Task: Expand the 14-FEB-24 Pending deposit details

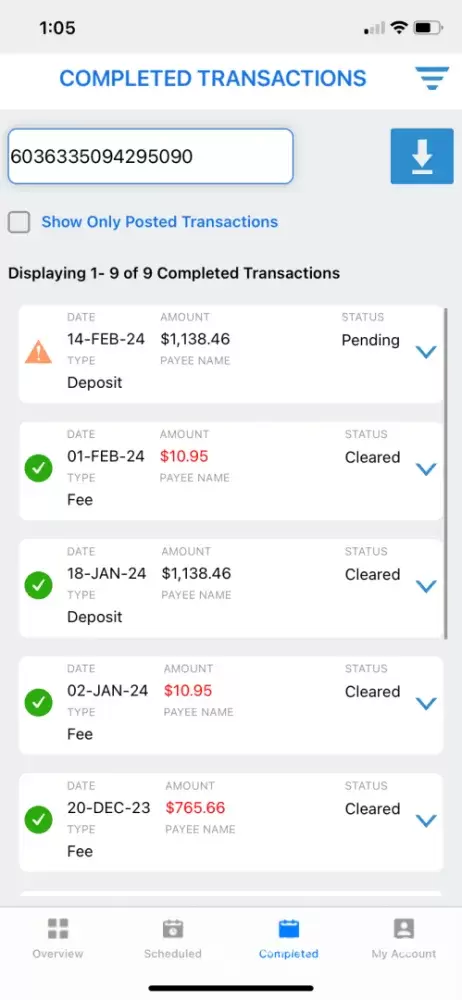Action: pos(426,352)
